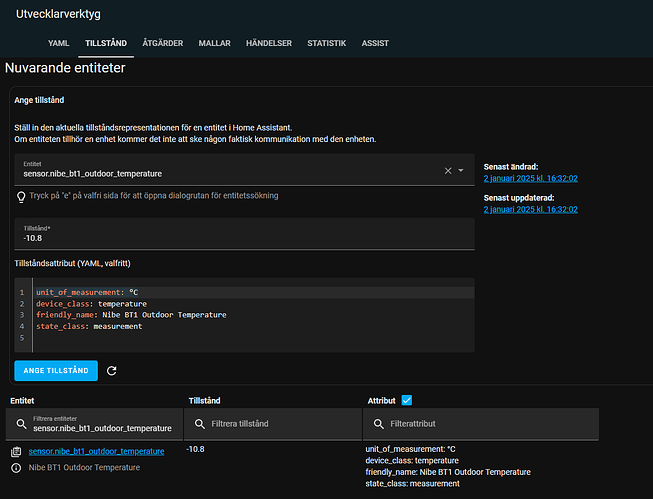653x499 pixels.
Task: Click the search icon in Filtrera entiteter
Action: pos(22,423)
